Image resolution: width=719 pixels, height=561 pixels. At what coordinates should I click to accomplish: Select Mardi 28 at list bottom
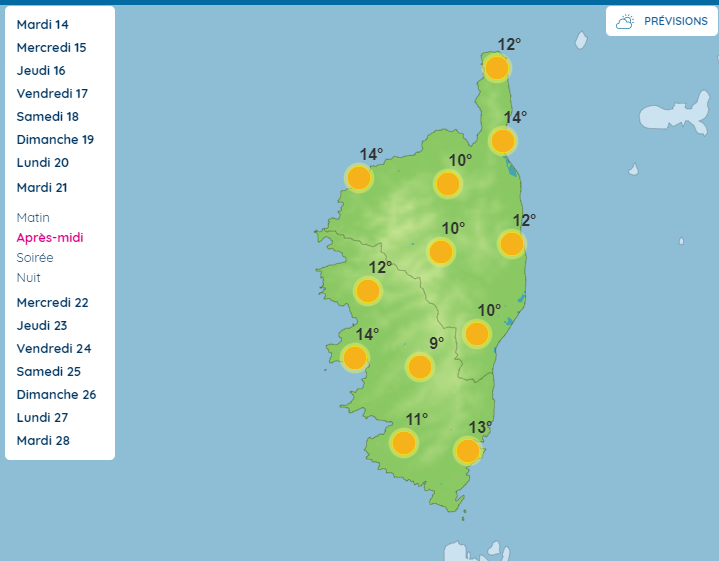point(43,440)
